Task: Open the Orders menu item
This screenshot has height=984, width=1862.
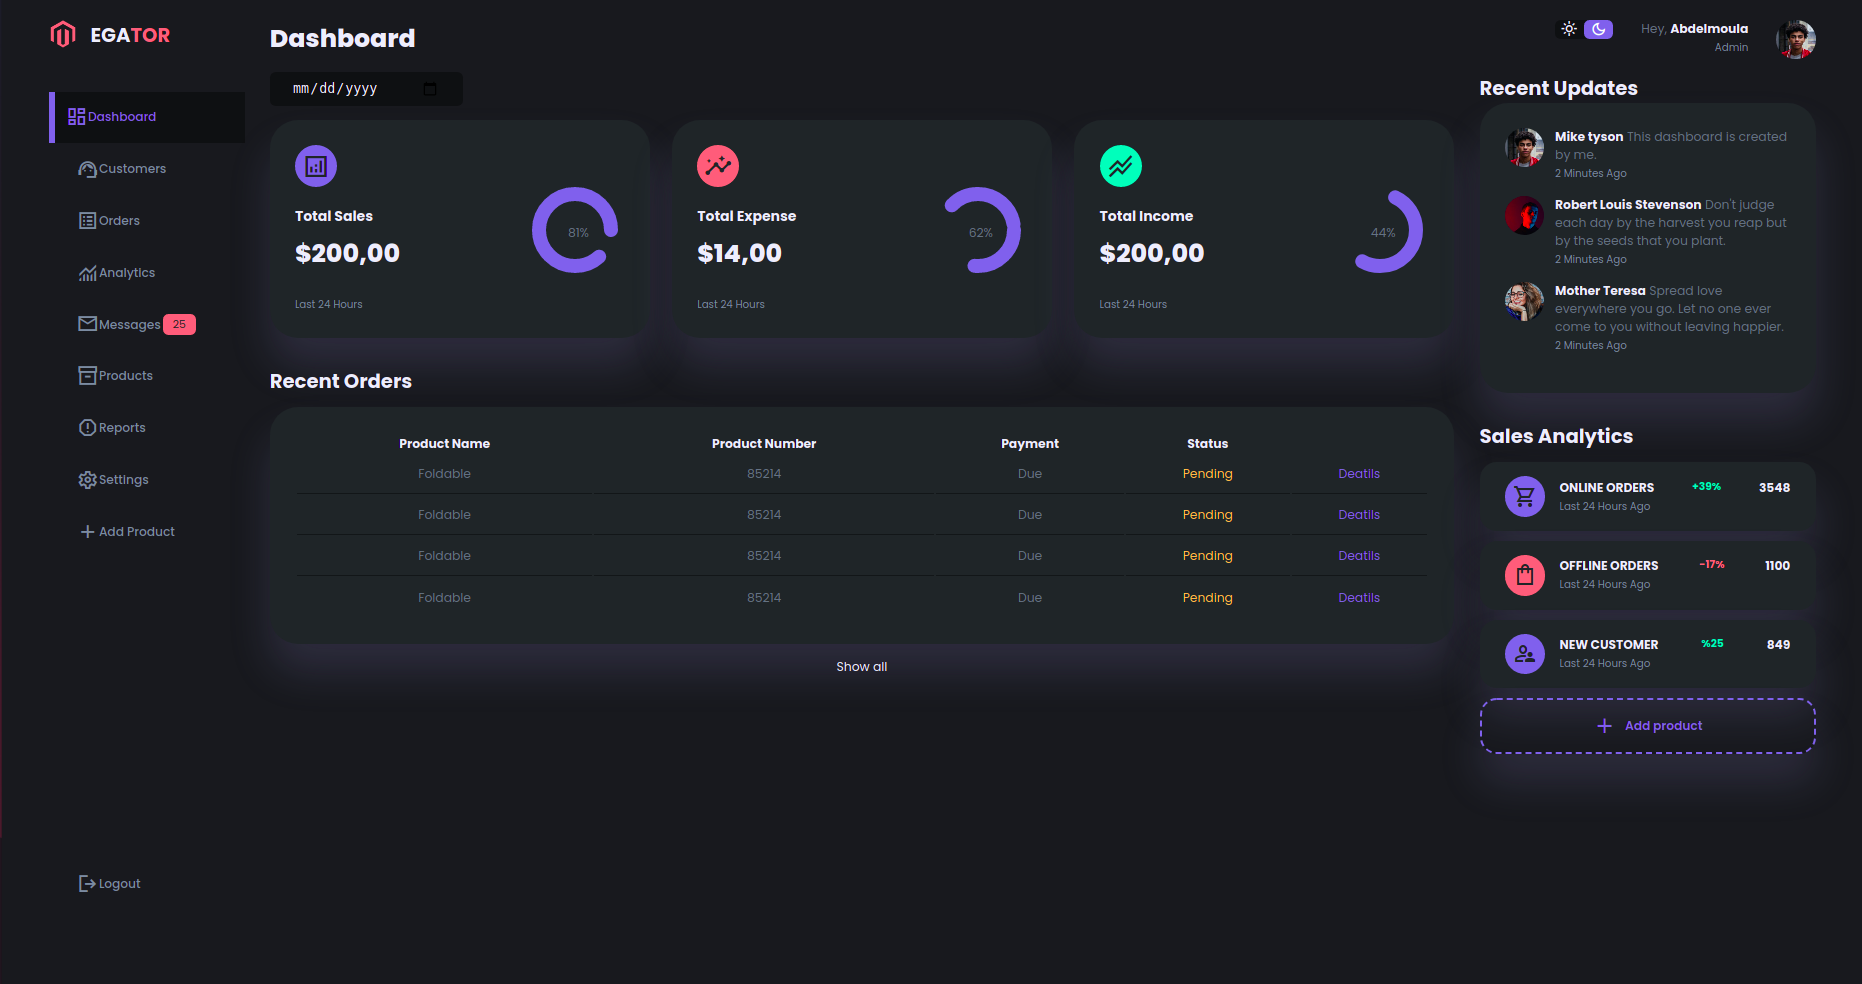Action: 118,220
